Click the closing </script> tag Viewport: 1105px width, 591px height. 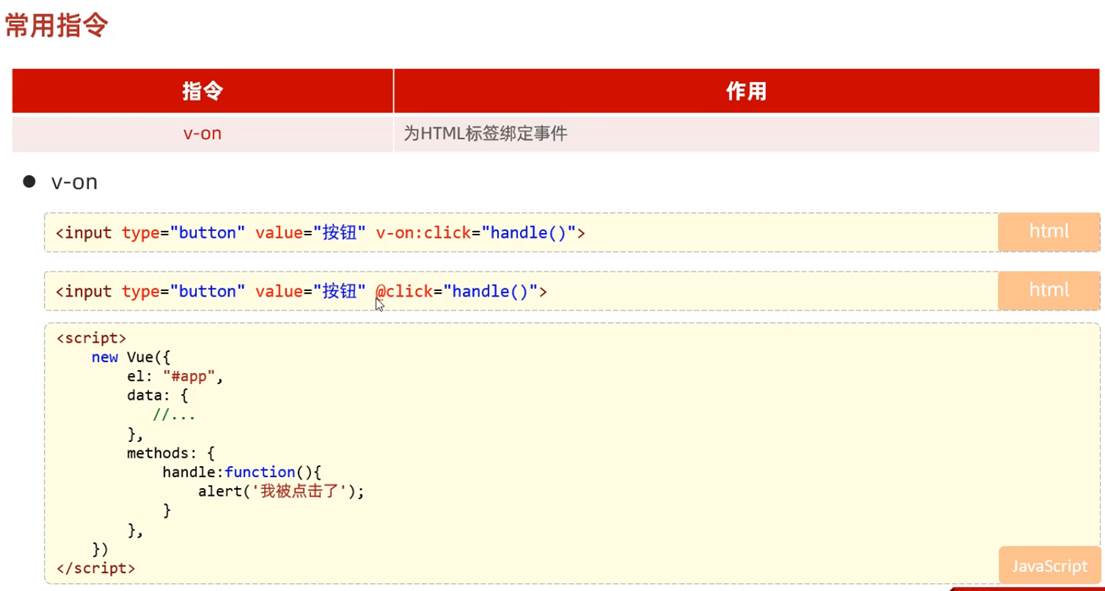[x=95, y=568]
